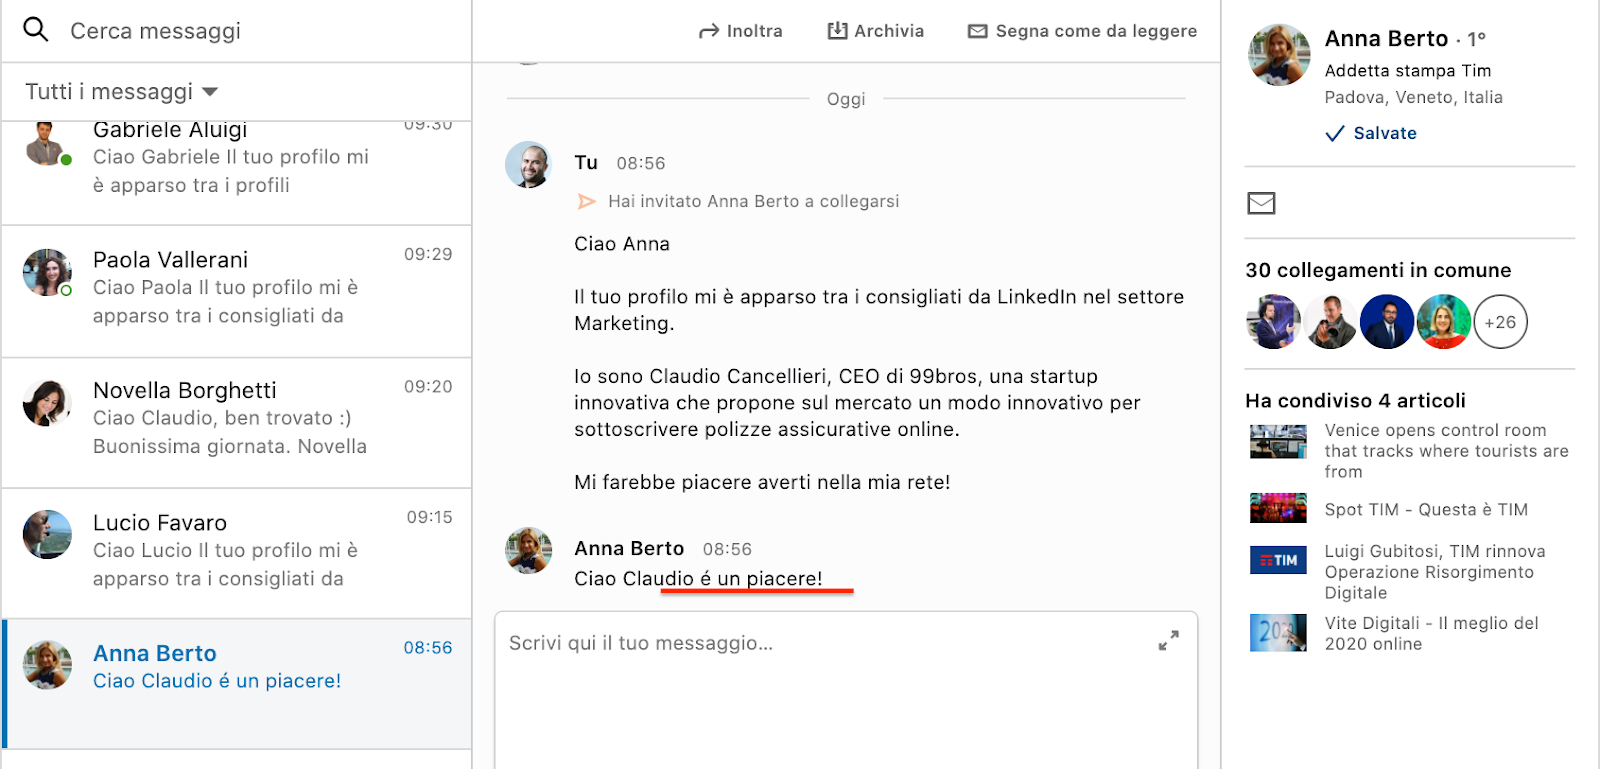
Task: Click the Ha condiviso 4 articoli heading
Action: click(1355, 401)
